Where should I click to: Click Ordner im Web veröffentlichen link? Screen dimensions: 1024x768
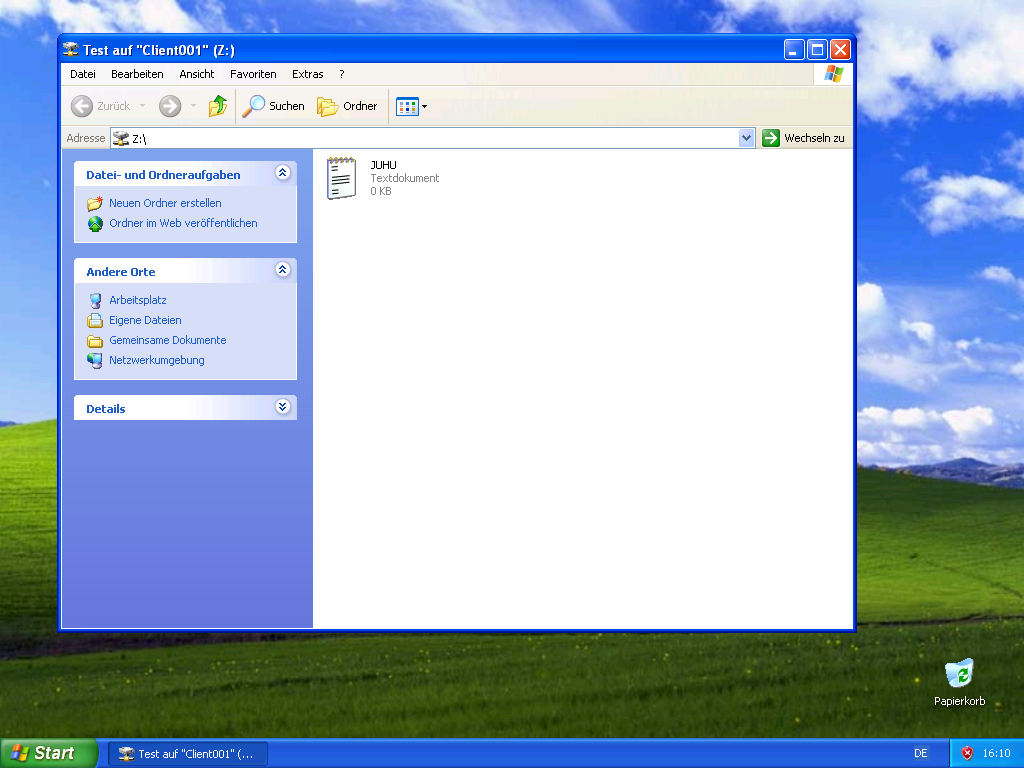(184, 223)
